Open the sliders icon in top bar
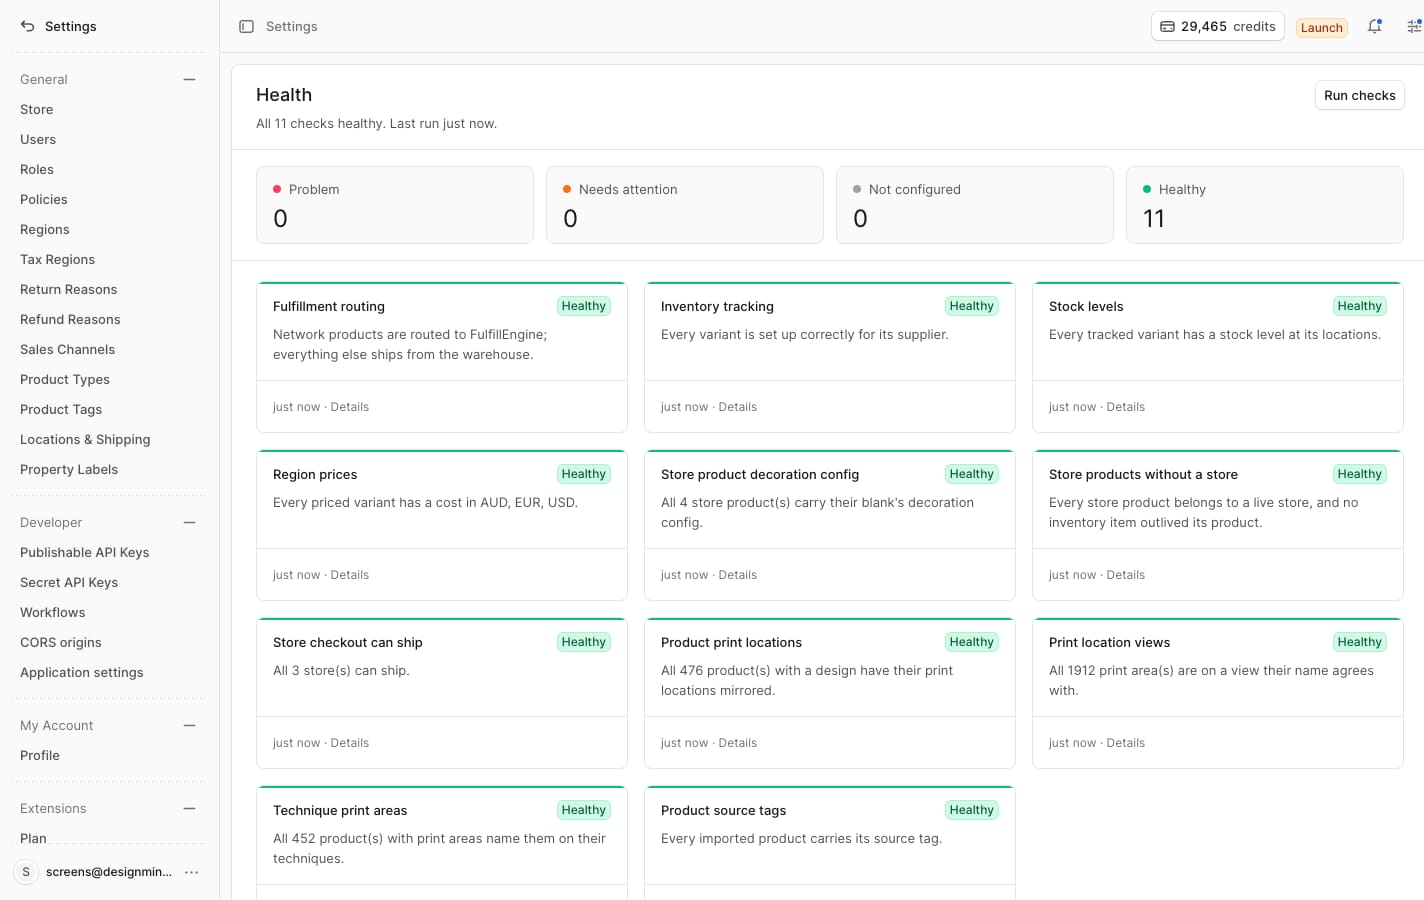The height and width of the screenshot is (900, 1424). click(x=1414, y=27)
